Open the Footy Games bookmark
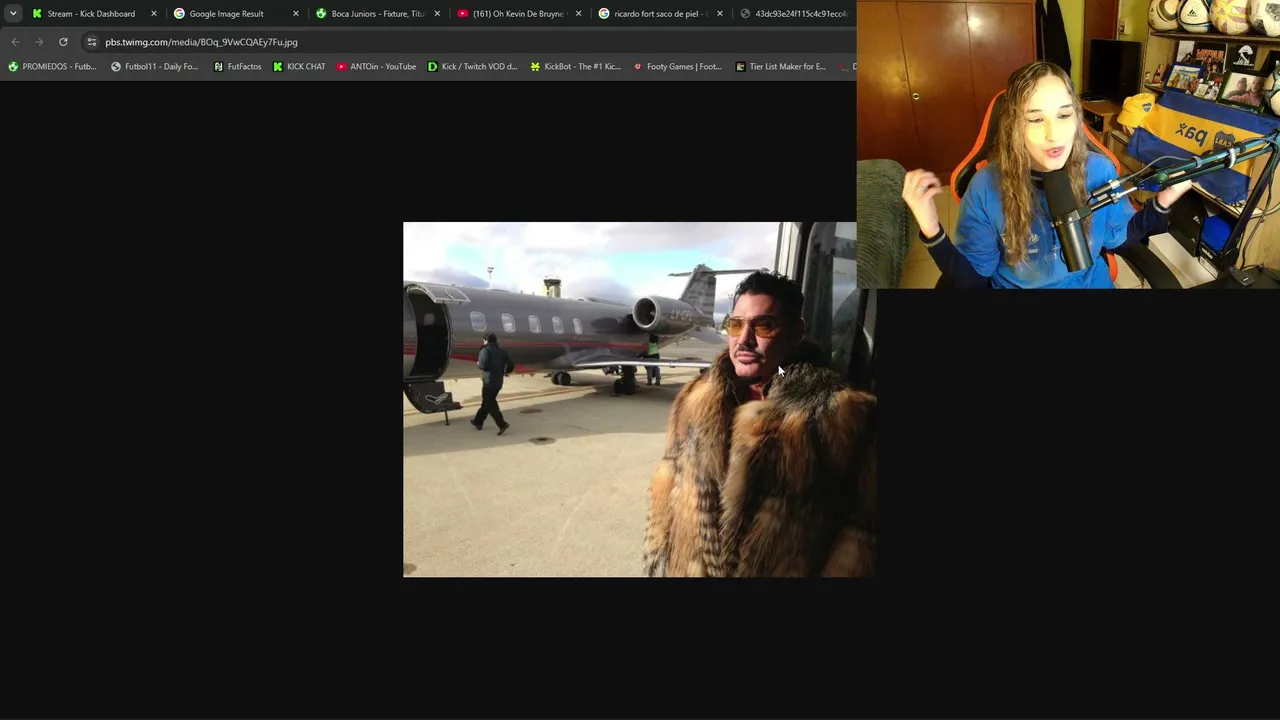Image resolution: width=1280 pixels, height=720 pixels. point(677,67)
